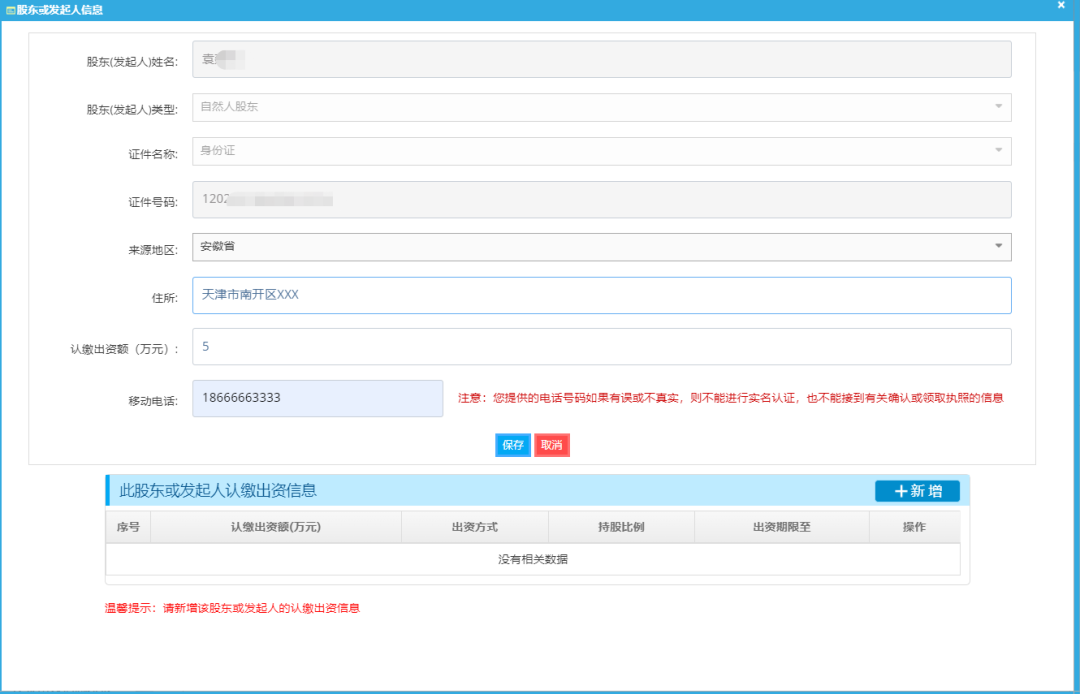Screen dimensions: 1080x694
Task: Click the dialog title window icon
Action: [10, 11]
